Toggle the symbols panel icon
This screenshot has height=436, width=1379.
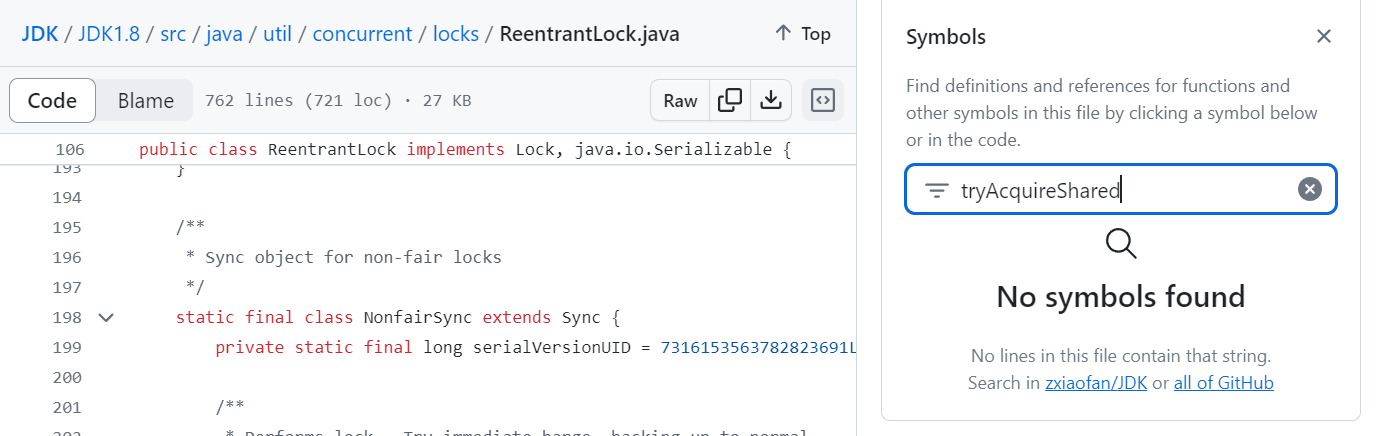pos(823,100)
